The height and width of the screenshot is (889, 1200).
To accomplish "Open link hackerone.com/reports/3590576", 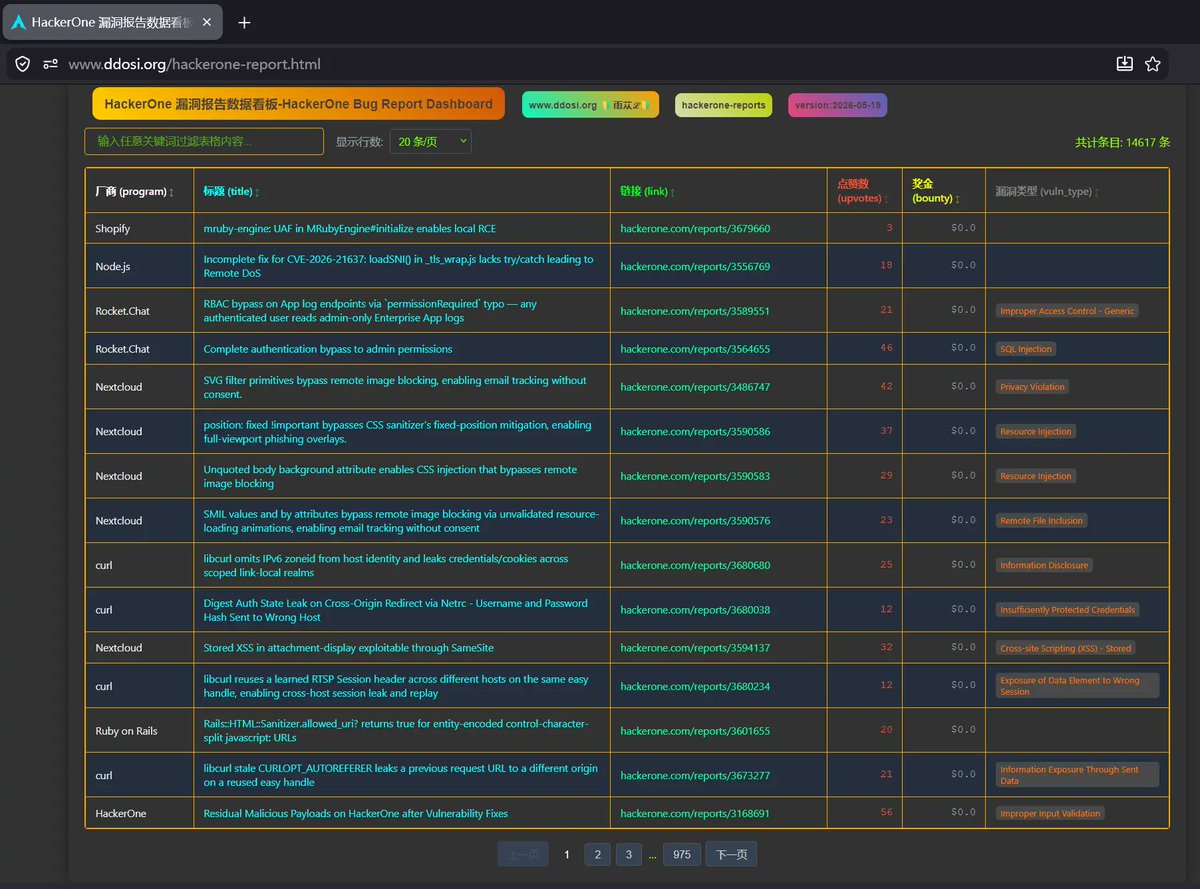I will tap(695, 521).
